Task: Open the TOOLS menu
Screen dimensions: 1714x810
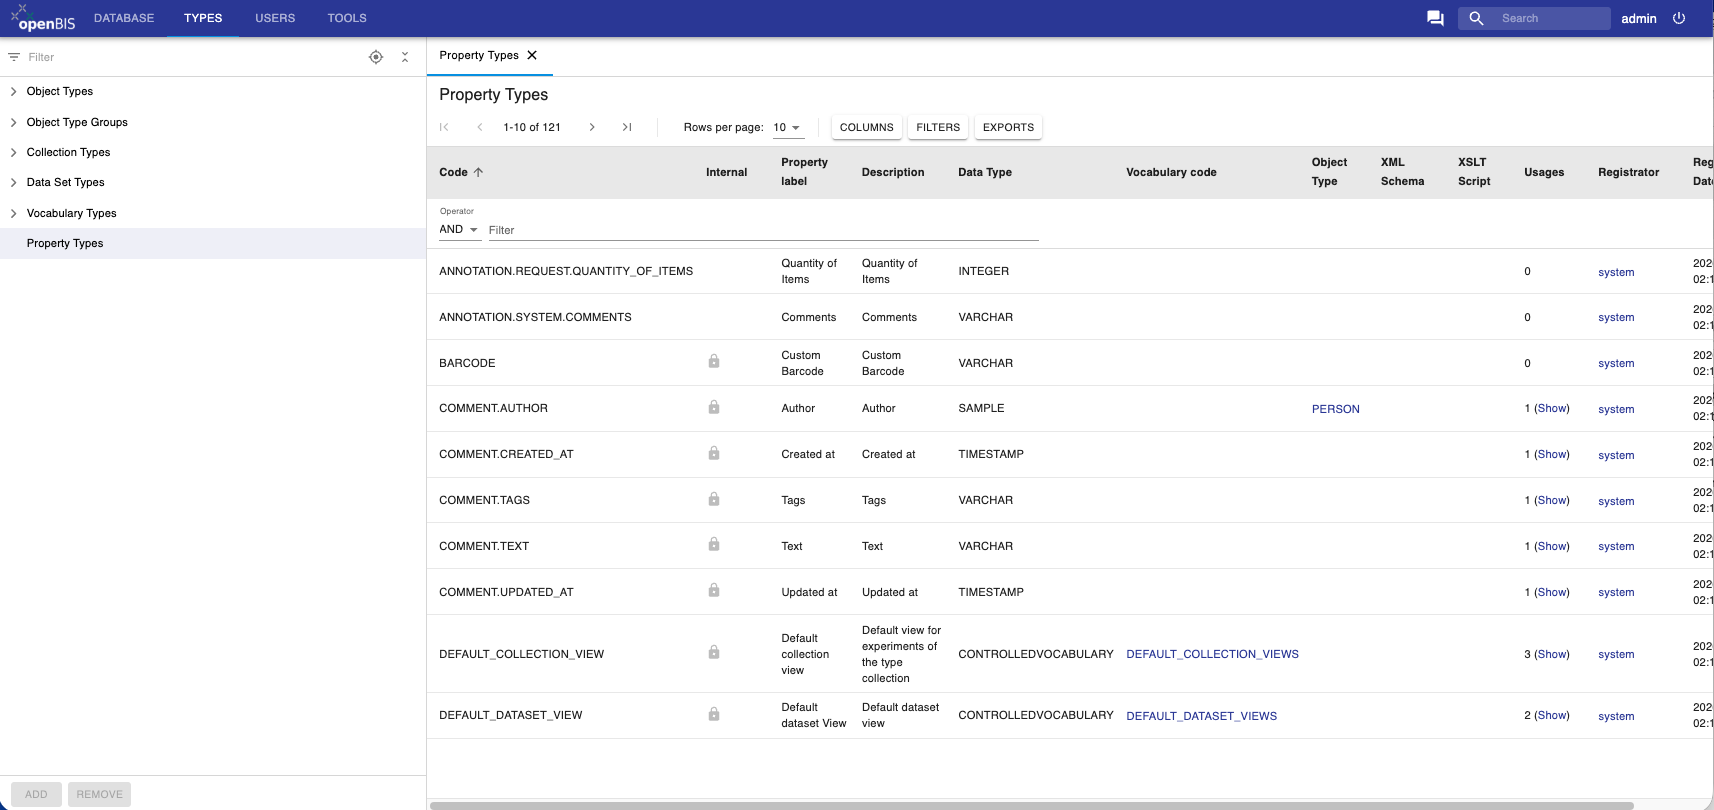Action: click(x=347, y=18)
